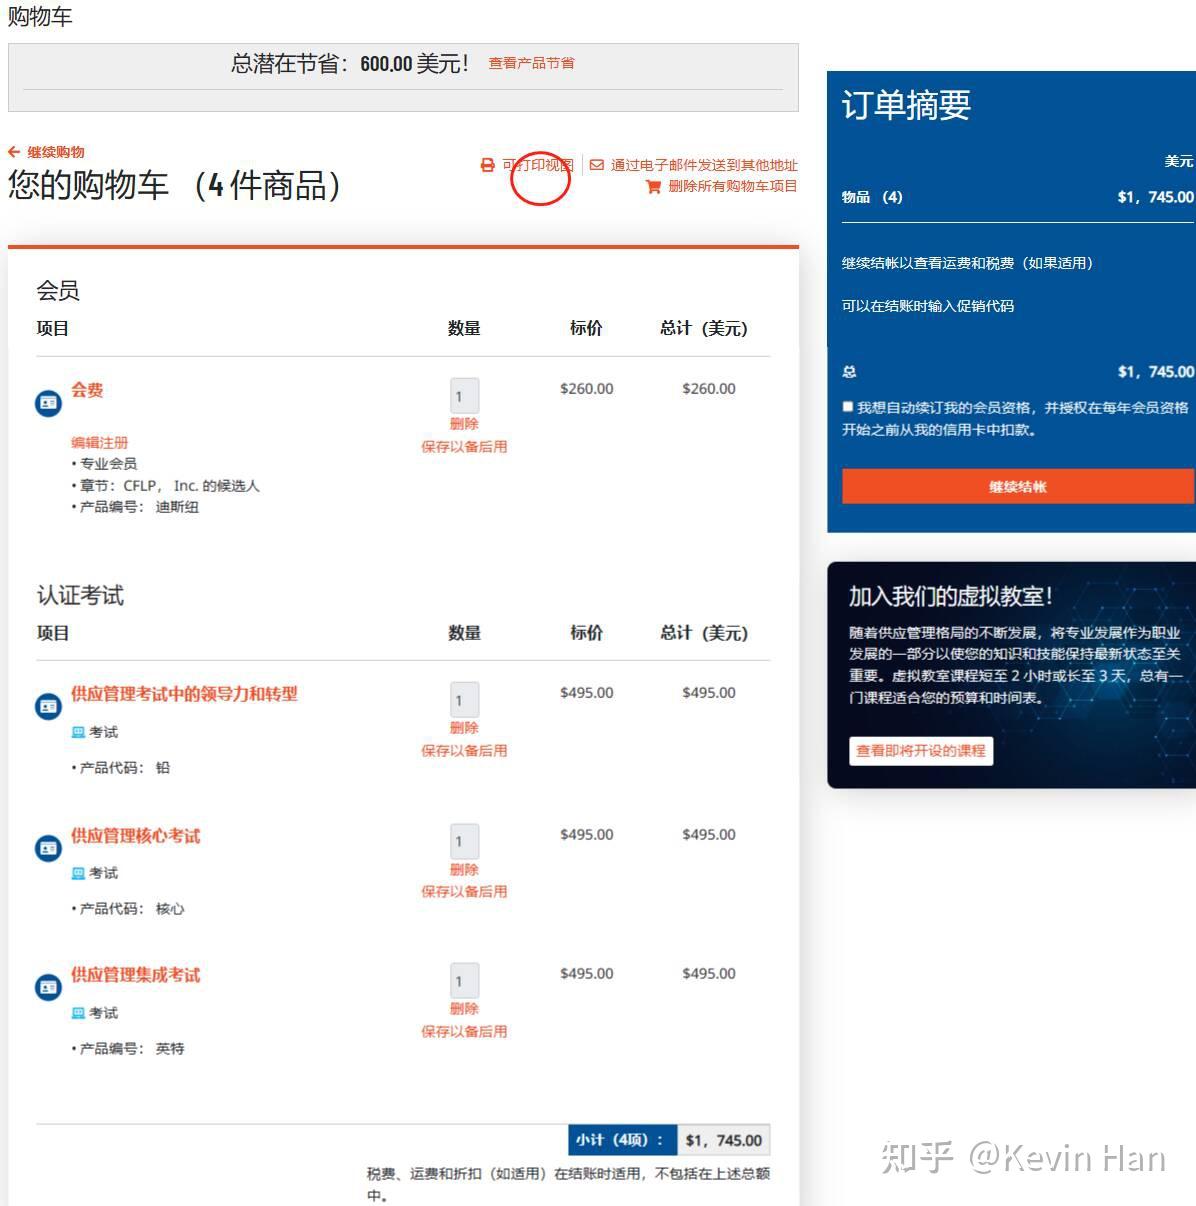Click the 总潜在节省 600.00 美元 text
Screen dimensions: 1196x1206
click(x=349, y=64)
